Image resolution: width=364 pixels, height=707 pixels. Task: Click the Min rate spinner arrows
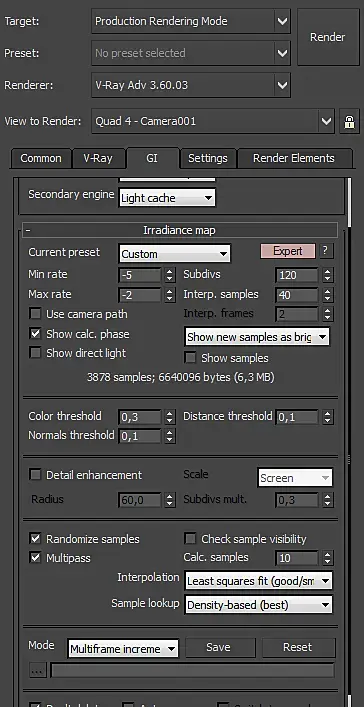point(170,275)
